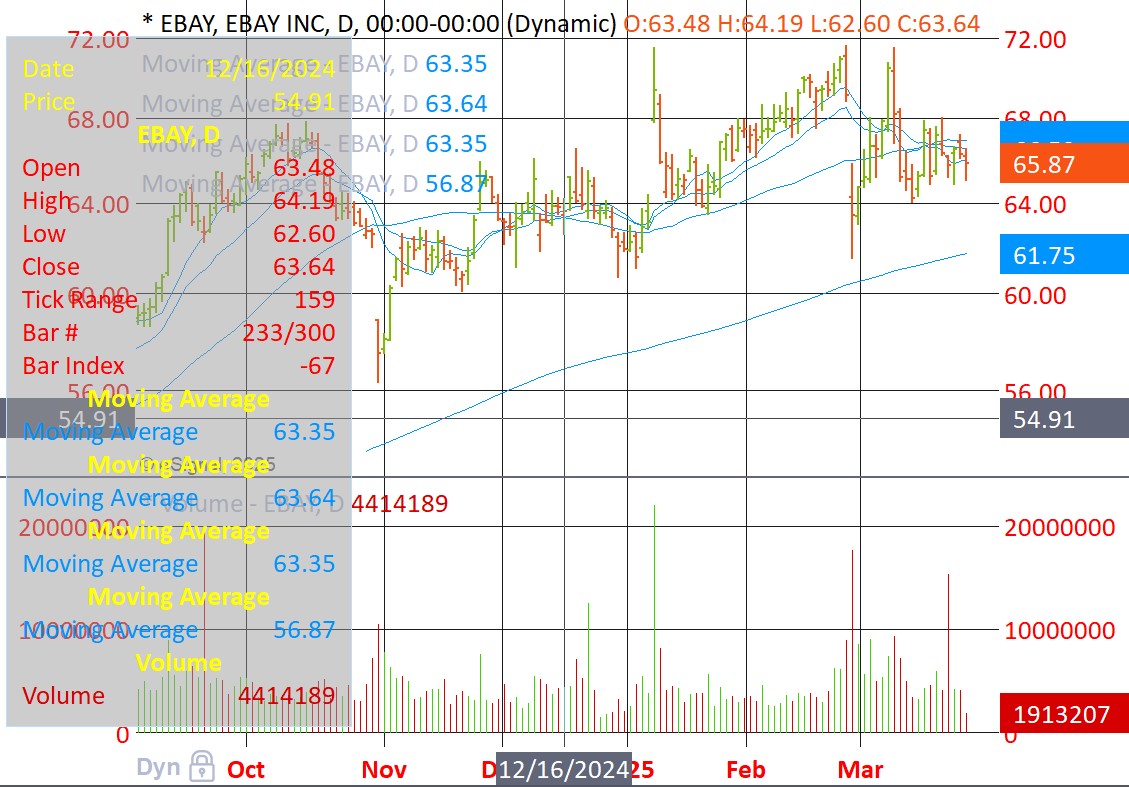Click the Moving Average 56.87 row in data box
Viewport: 1129px width, 787px height.
179,630
